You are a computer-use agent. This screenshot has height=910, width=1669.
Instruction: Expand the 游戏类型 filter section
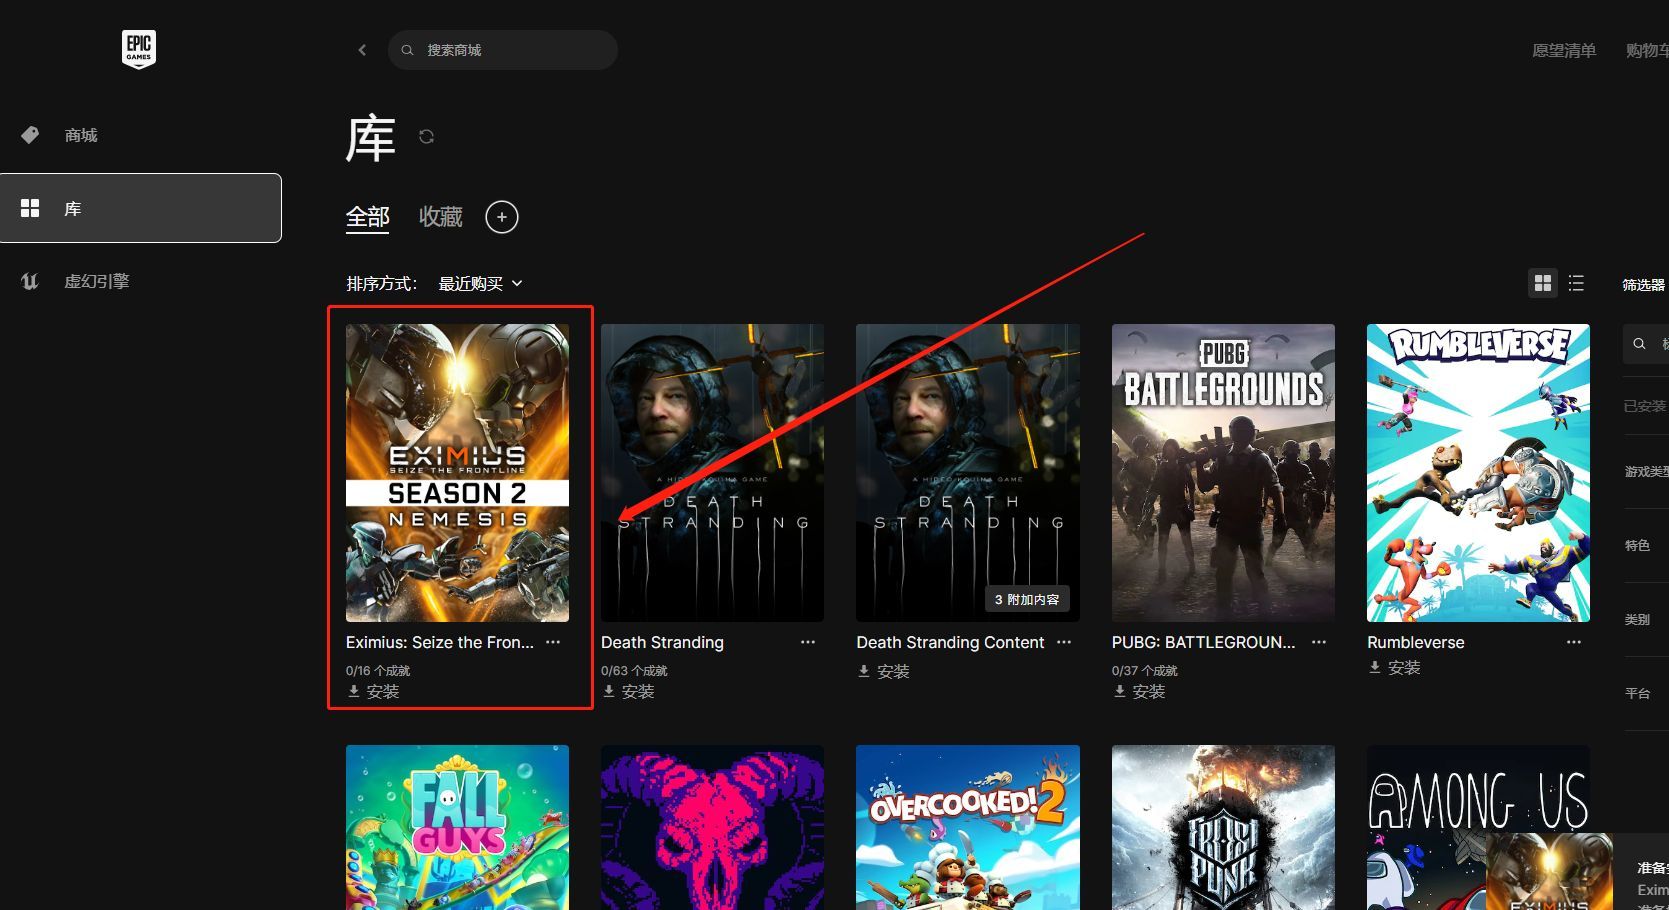[1644, 471]
